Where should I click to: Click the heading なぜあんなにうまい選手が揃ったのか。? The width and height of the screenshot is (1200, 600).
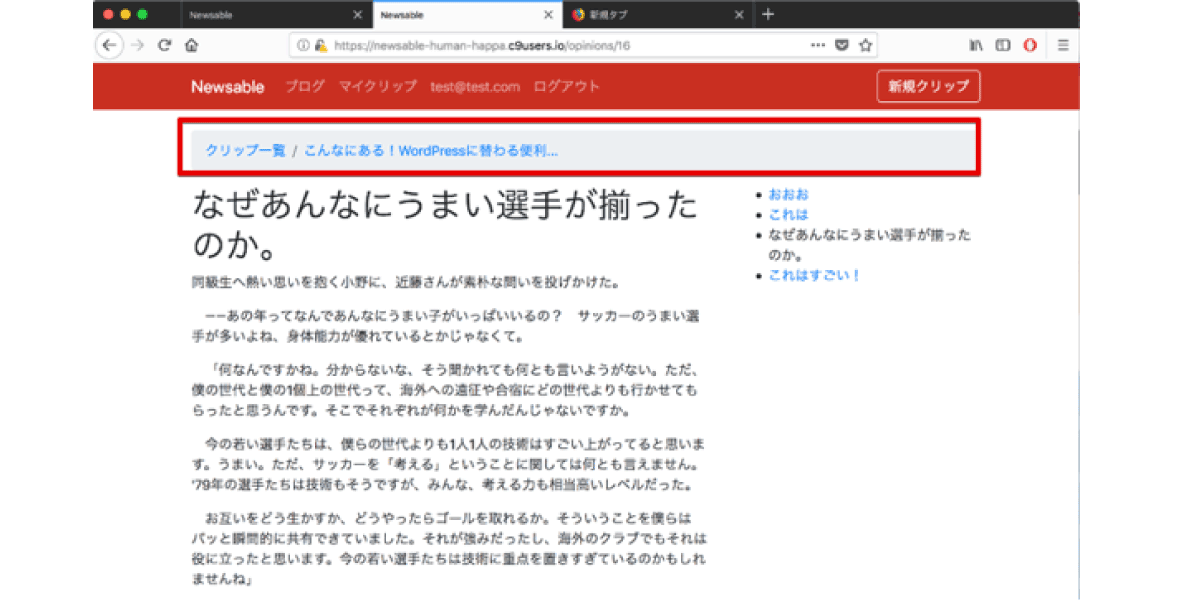pyautogui.click(x=445, y=225)
